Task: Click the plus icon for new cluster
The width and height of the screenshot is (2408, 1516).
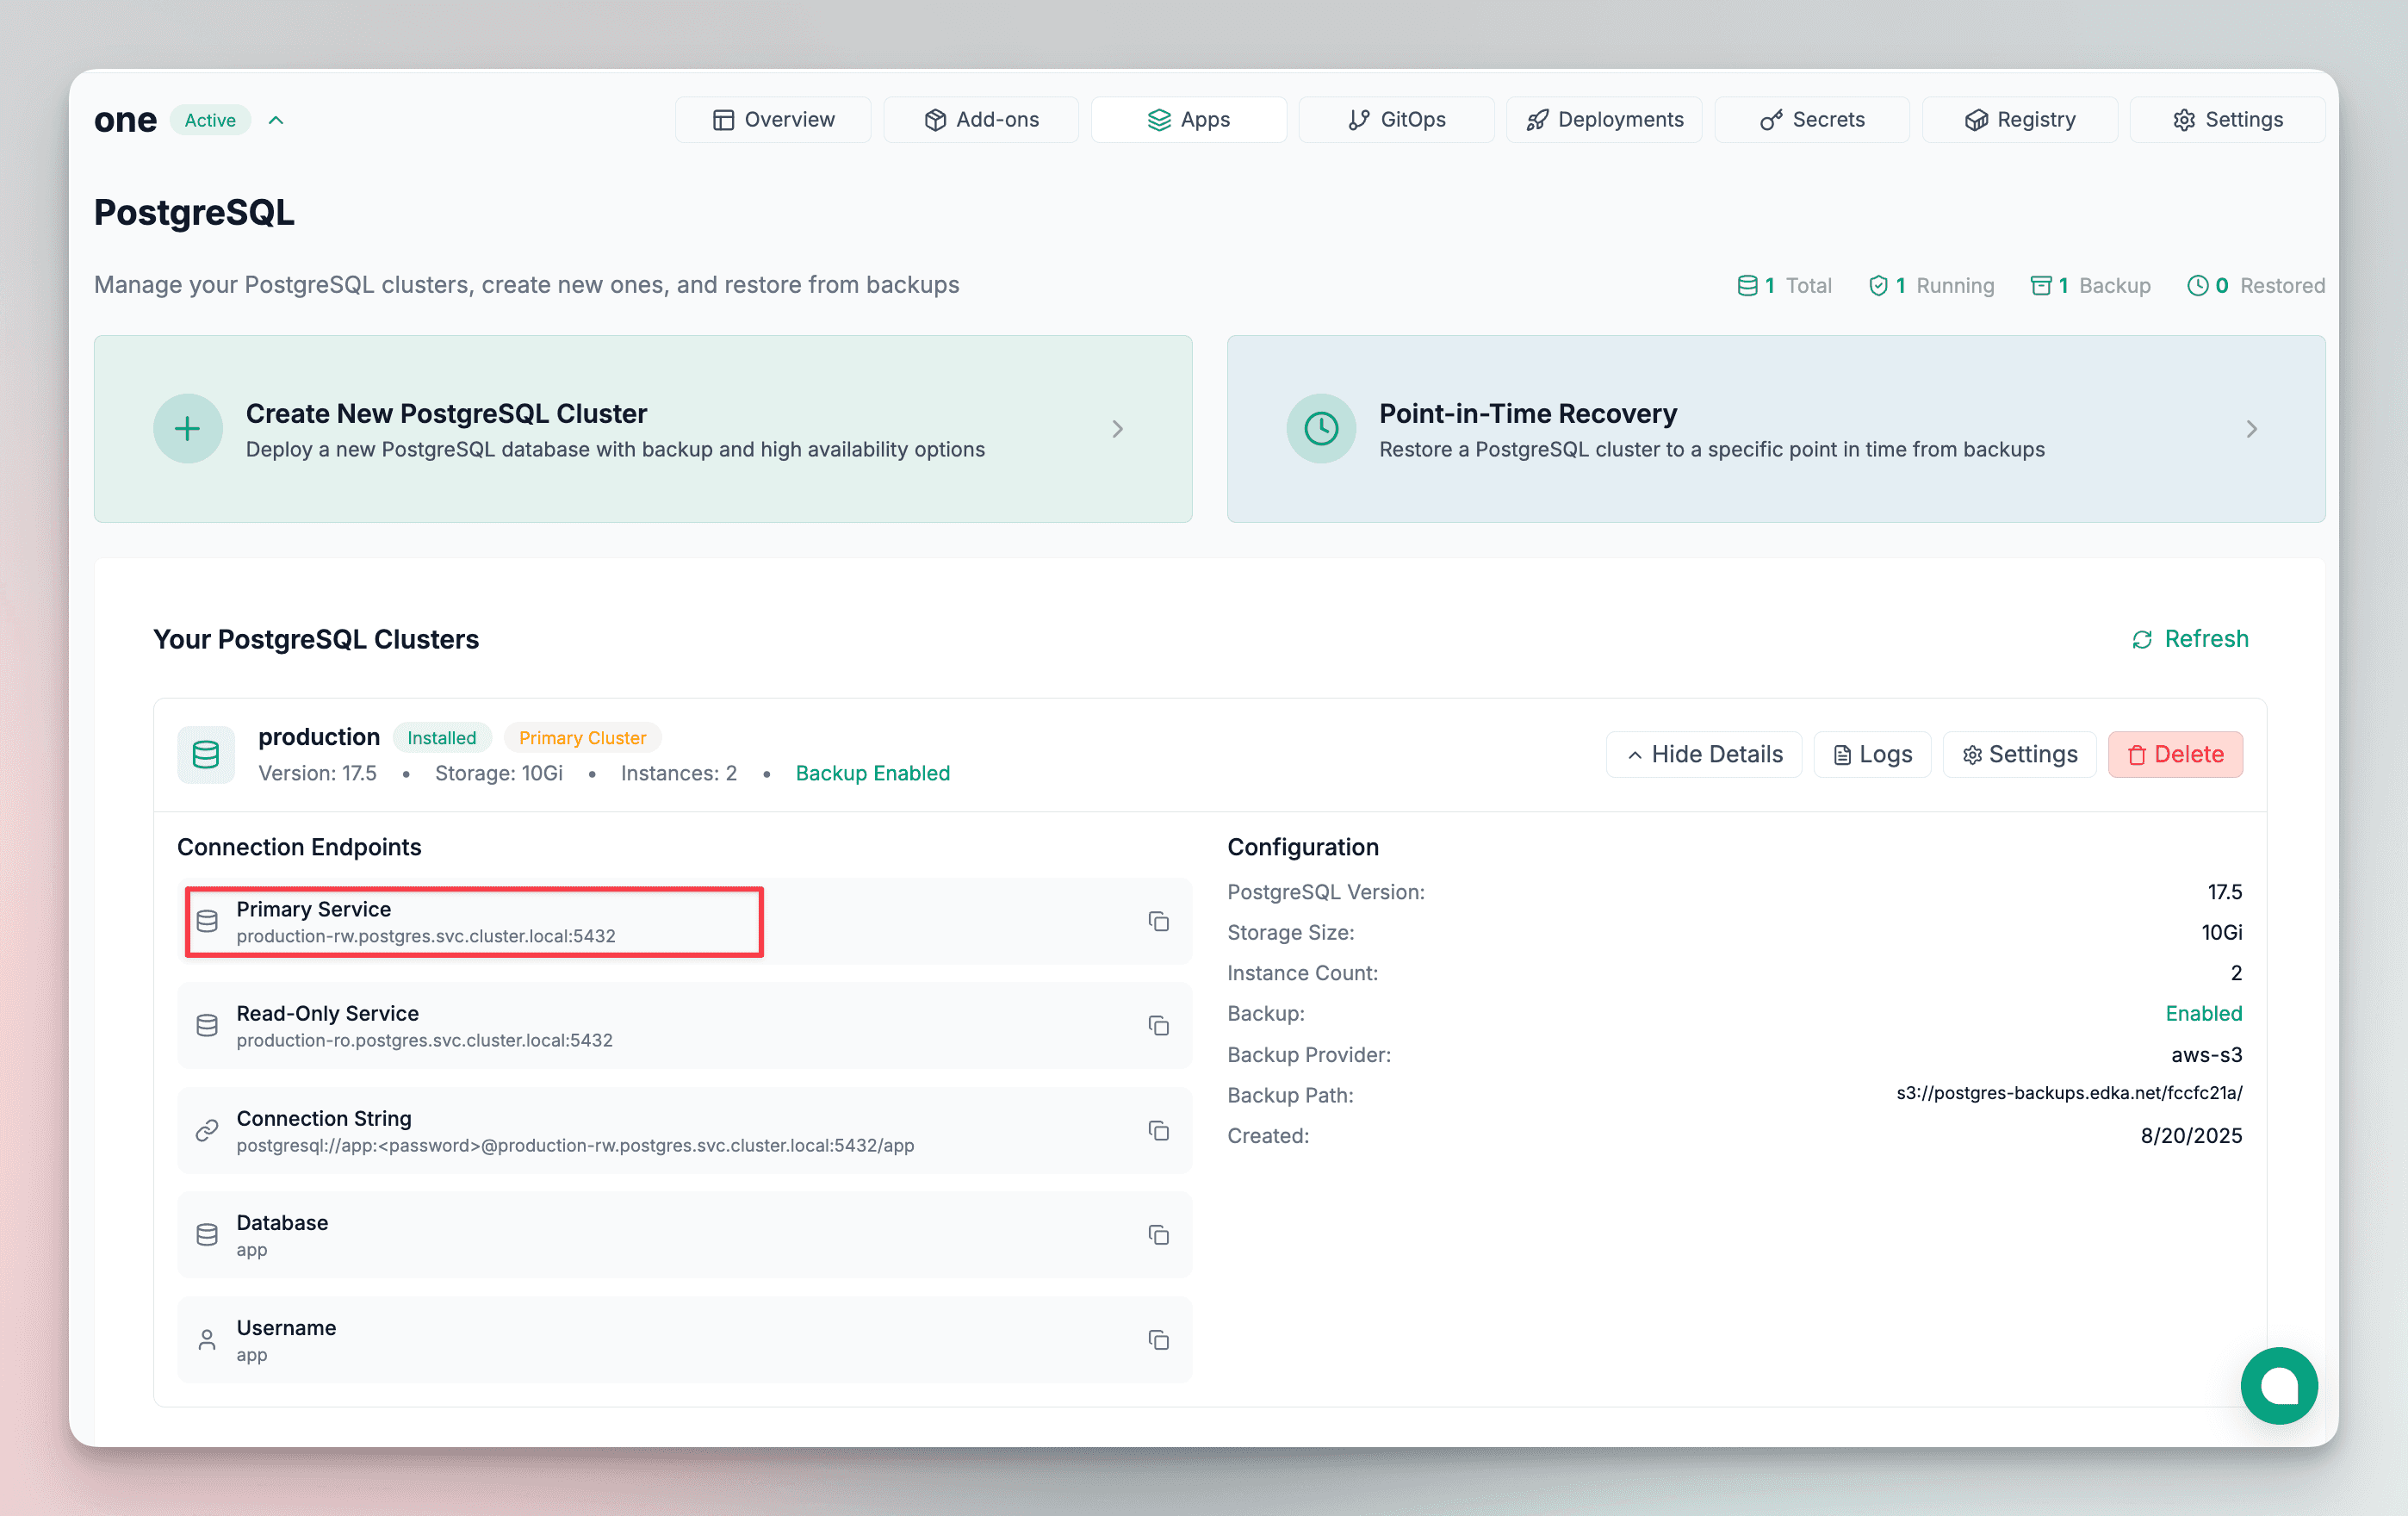Action: click(x=187, y=429)
